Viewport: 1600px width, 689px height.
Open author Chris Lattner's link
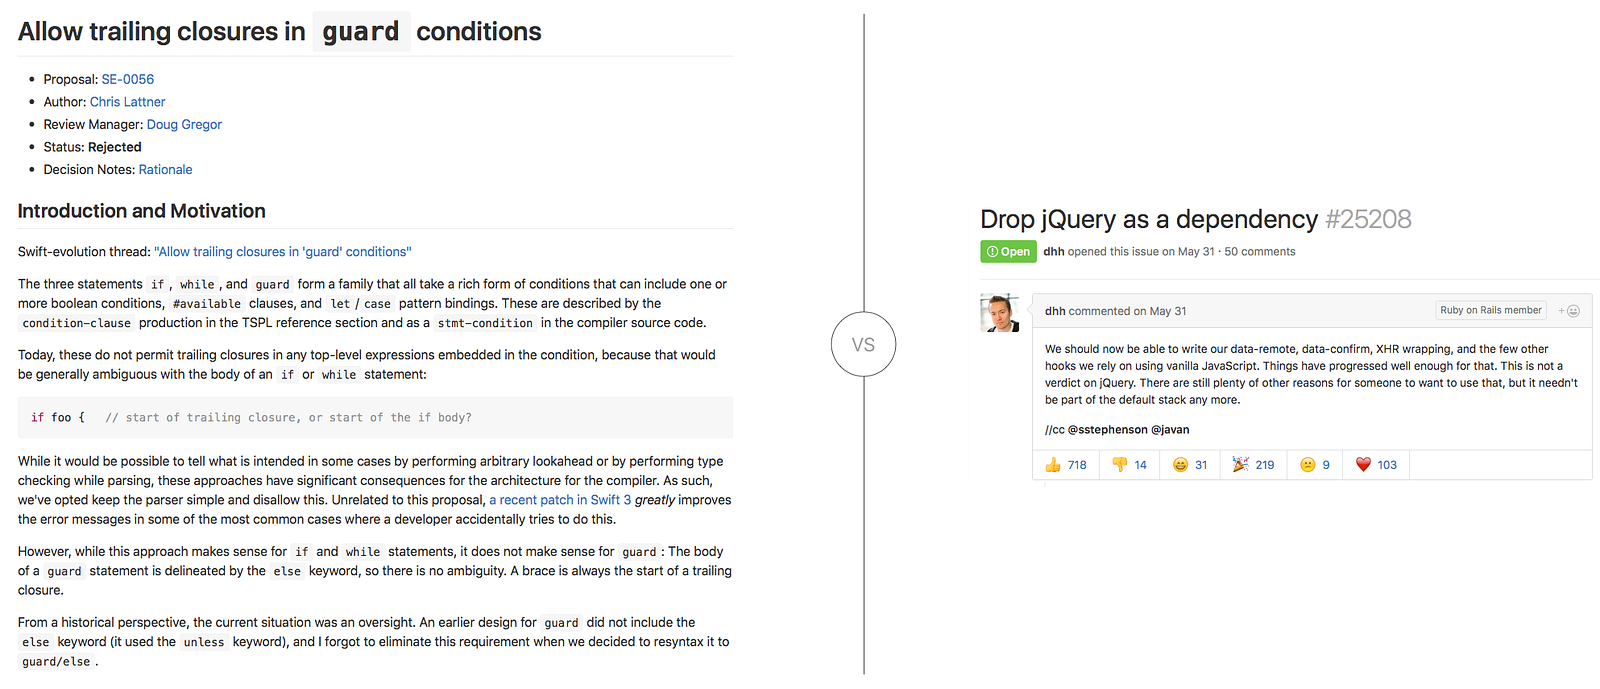pyautogui.click(x=127, y=102)
